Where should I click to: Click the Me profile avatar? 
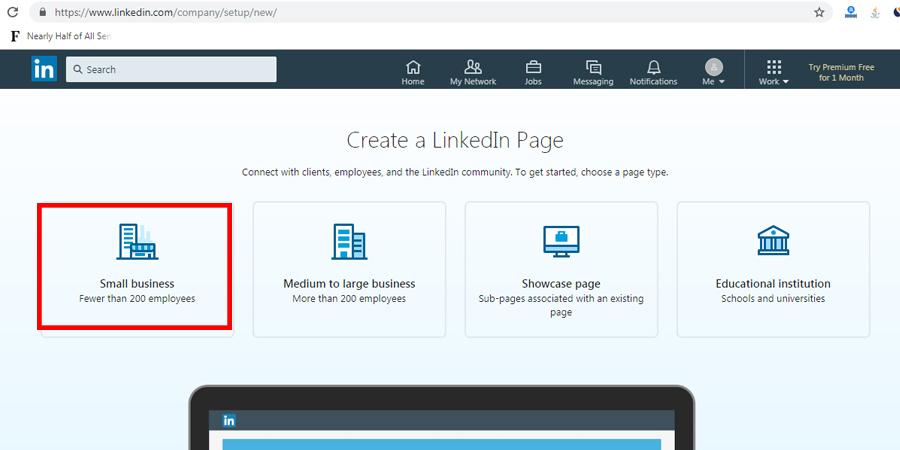pos(714,67)
